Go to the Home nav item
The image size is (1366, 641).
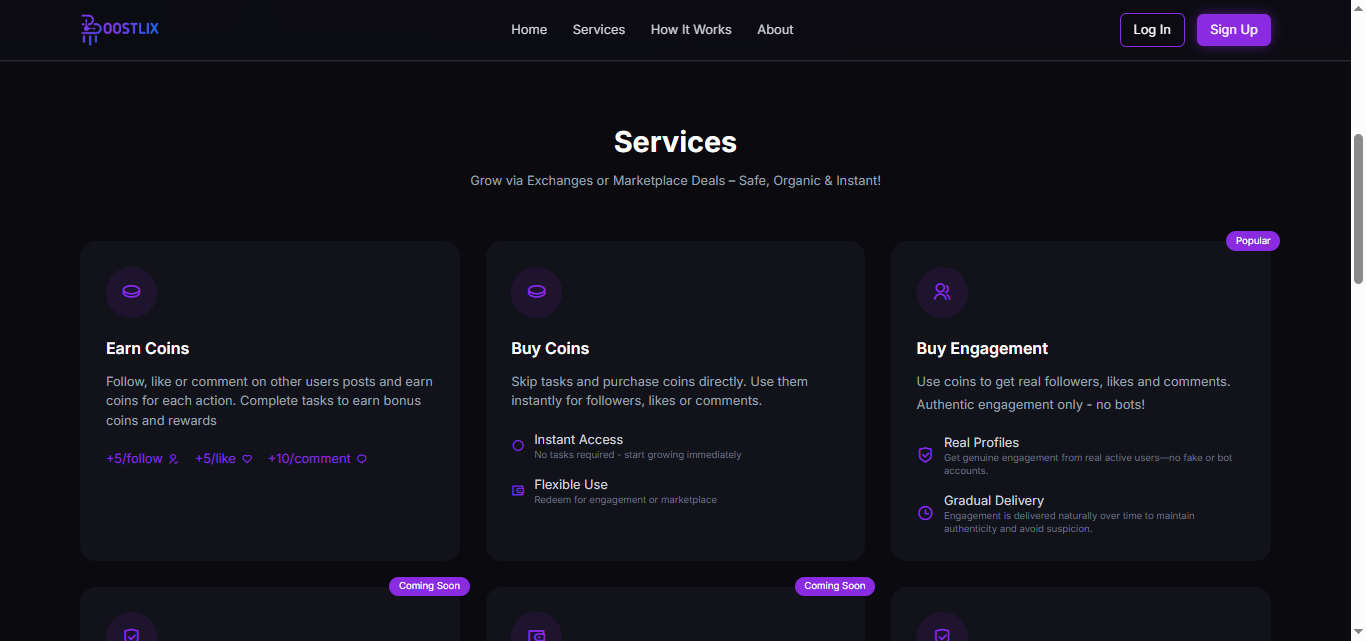529,30
